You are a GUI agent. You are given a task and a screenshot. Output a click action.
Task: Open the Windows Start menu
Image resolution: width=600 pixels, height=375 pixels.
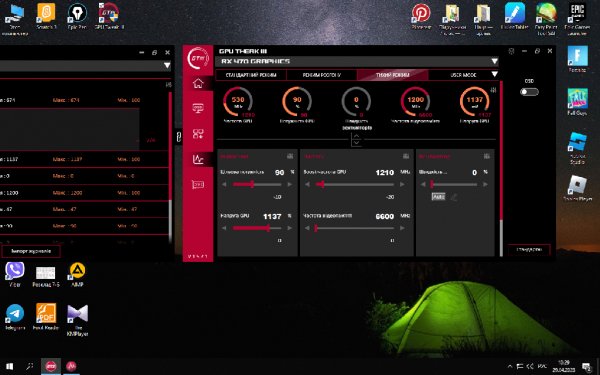10,366
